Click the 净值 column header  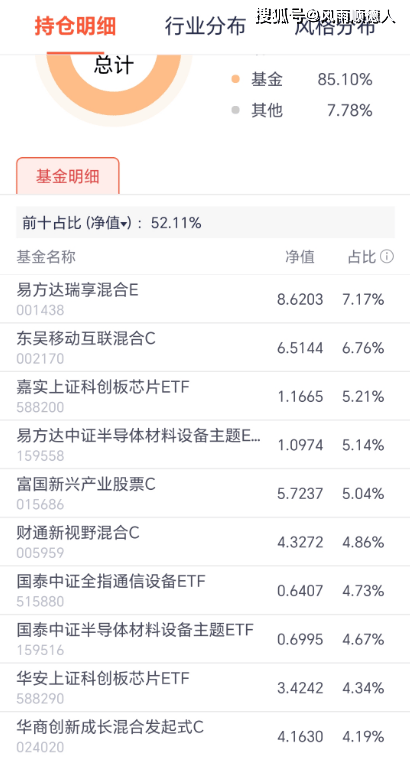[300, 256]
